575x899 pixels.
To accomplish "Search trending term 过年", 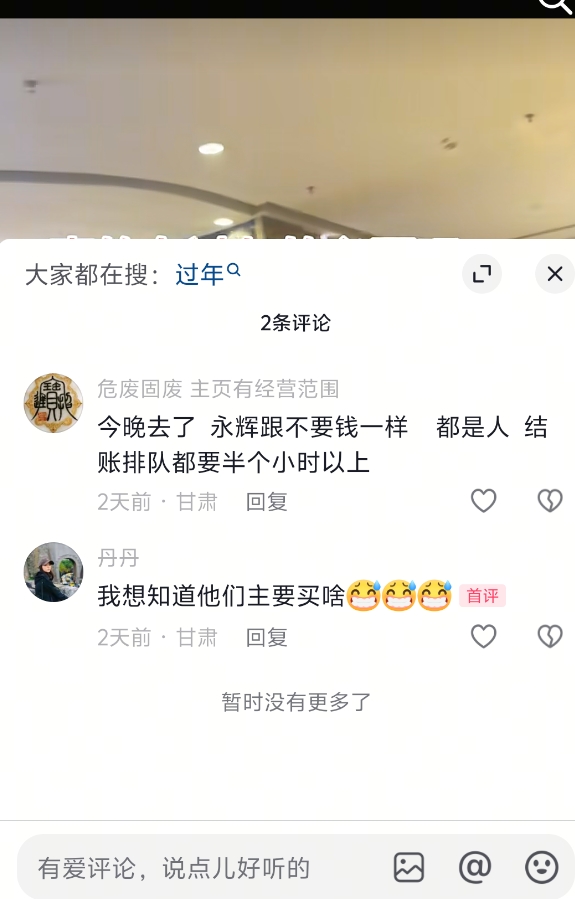I will click(x=208, y=274).
